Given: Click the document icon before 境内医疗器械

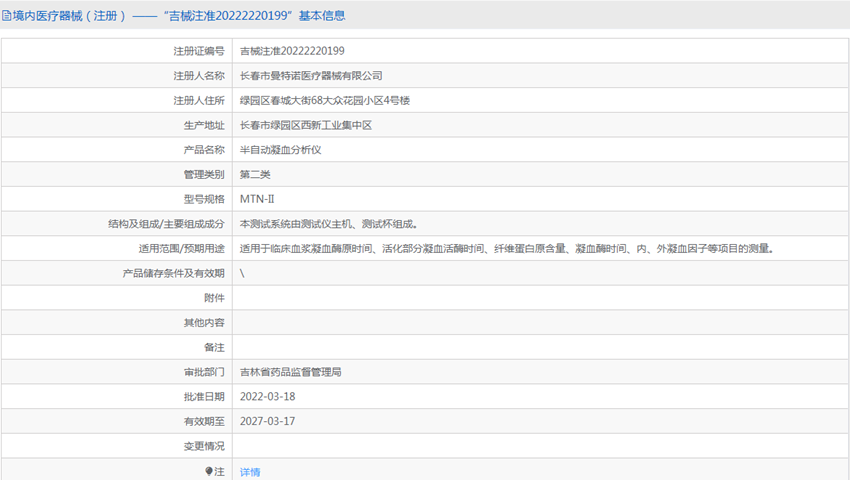Looking at the screenshot, I should pyautogui.click(x=7, y=16).
